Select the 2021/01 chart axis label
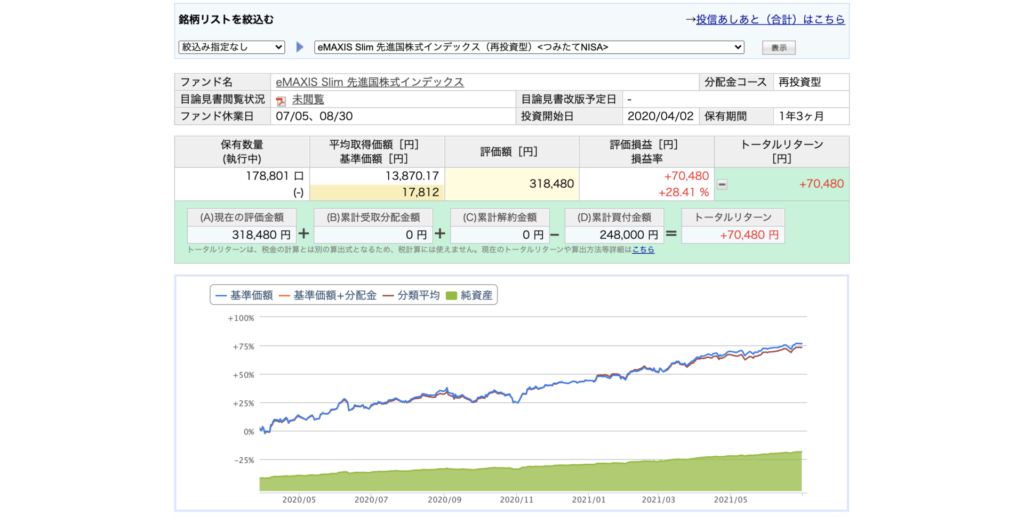The width and height of the screenshot is (1024, 516). pos(588,500)
